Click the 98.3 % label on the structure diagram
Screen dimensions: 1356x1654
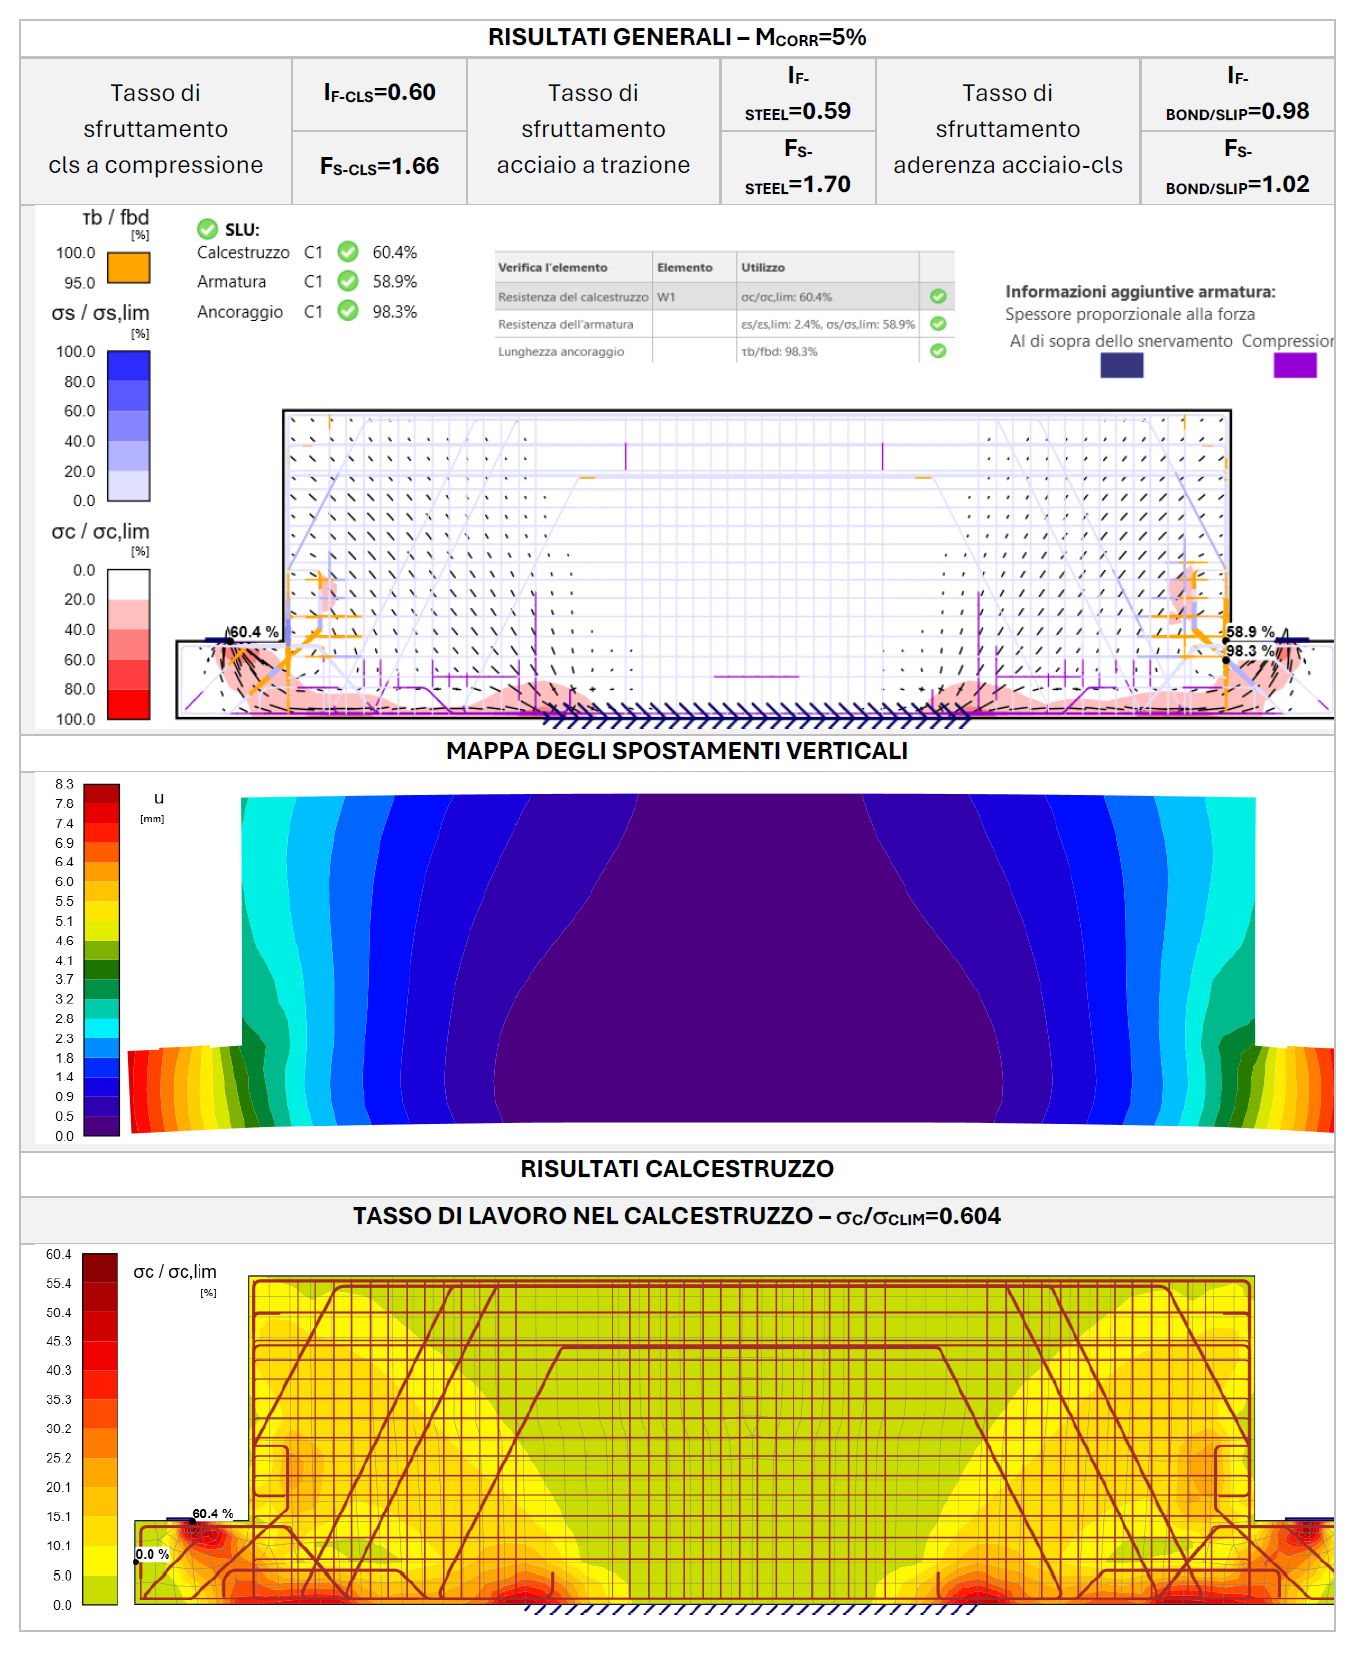pyautogui.click(x=1250, y=651)
